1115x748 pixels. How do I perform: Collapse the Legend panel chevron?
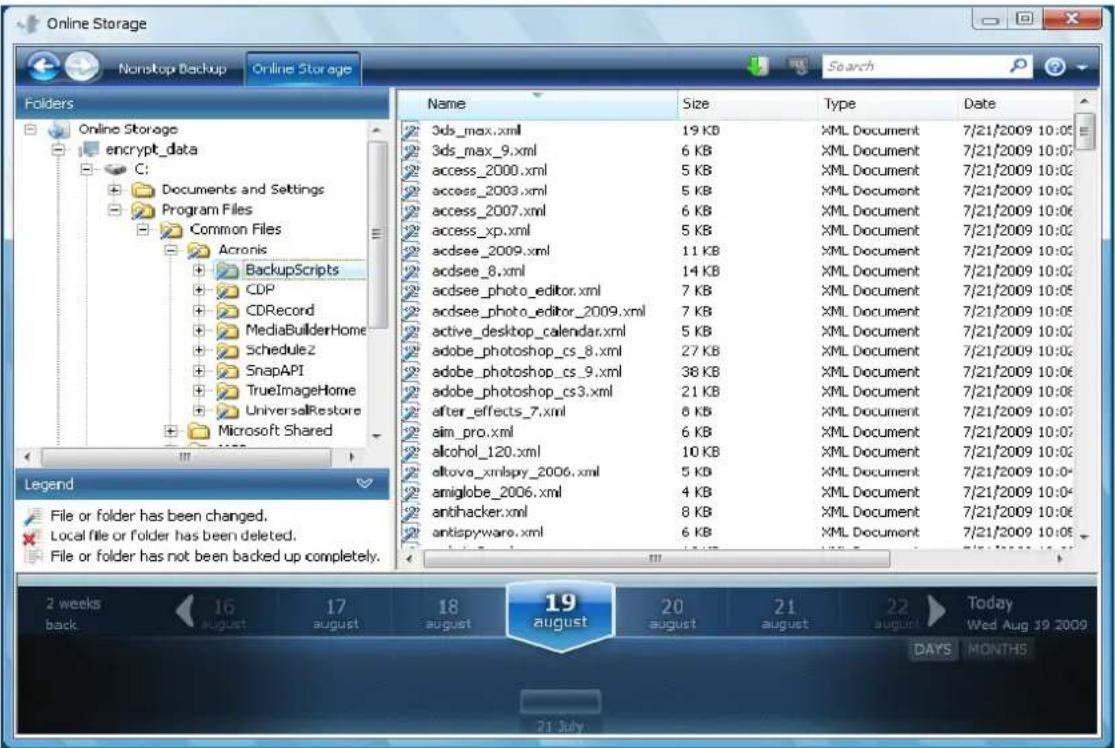point(364,483)
